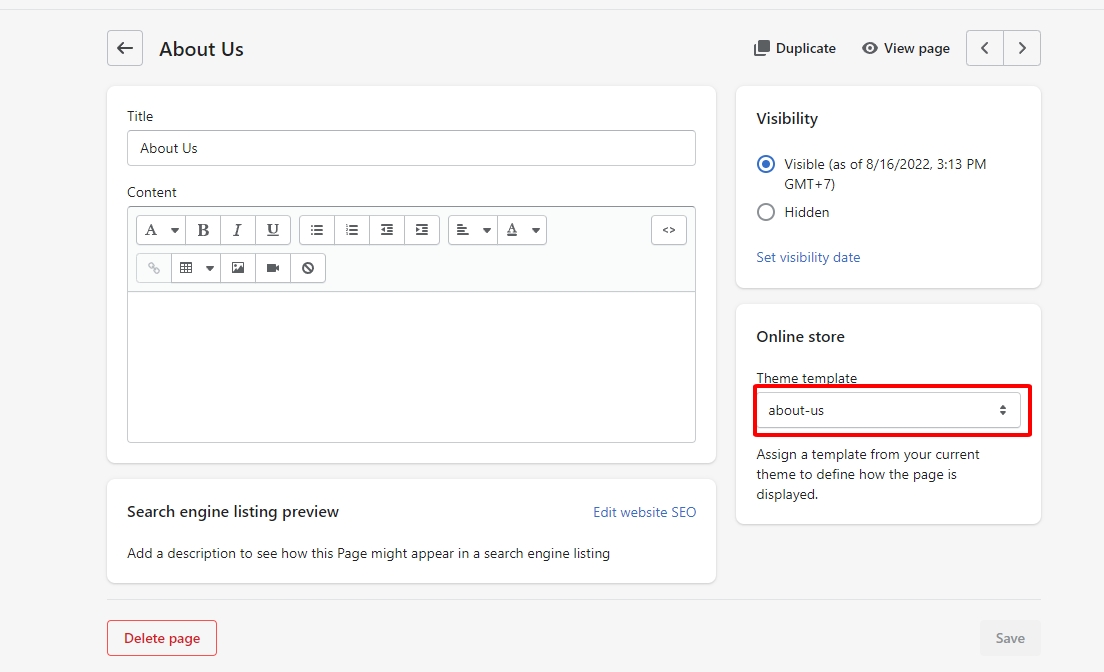
Task: Open the Edit website SEO link
Action: (644, 512)
